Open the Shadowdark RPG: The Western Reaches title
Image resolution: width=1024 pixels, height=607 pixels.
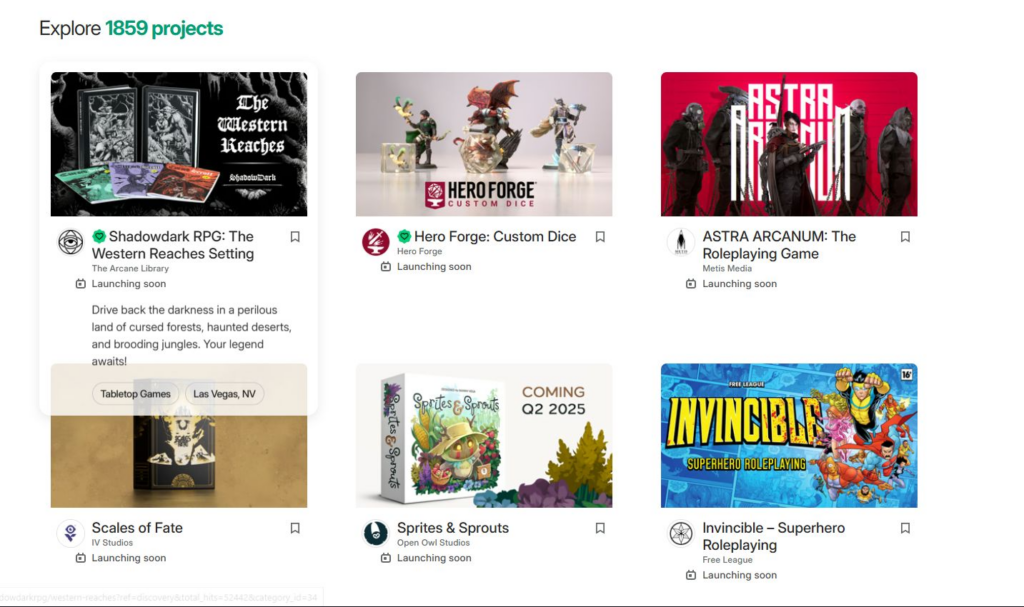coord(173,245)
